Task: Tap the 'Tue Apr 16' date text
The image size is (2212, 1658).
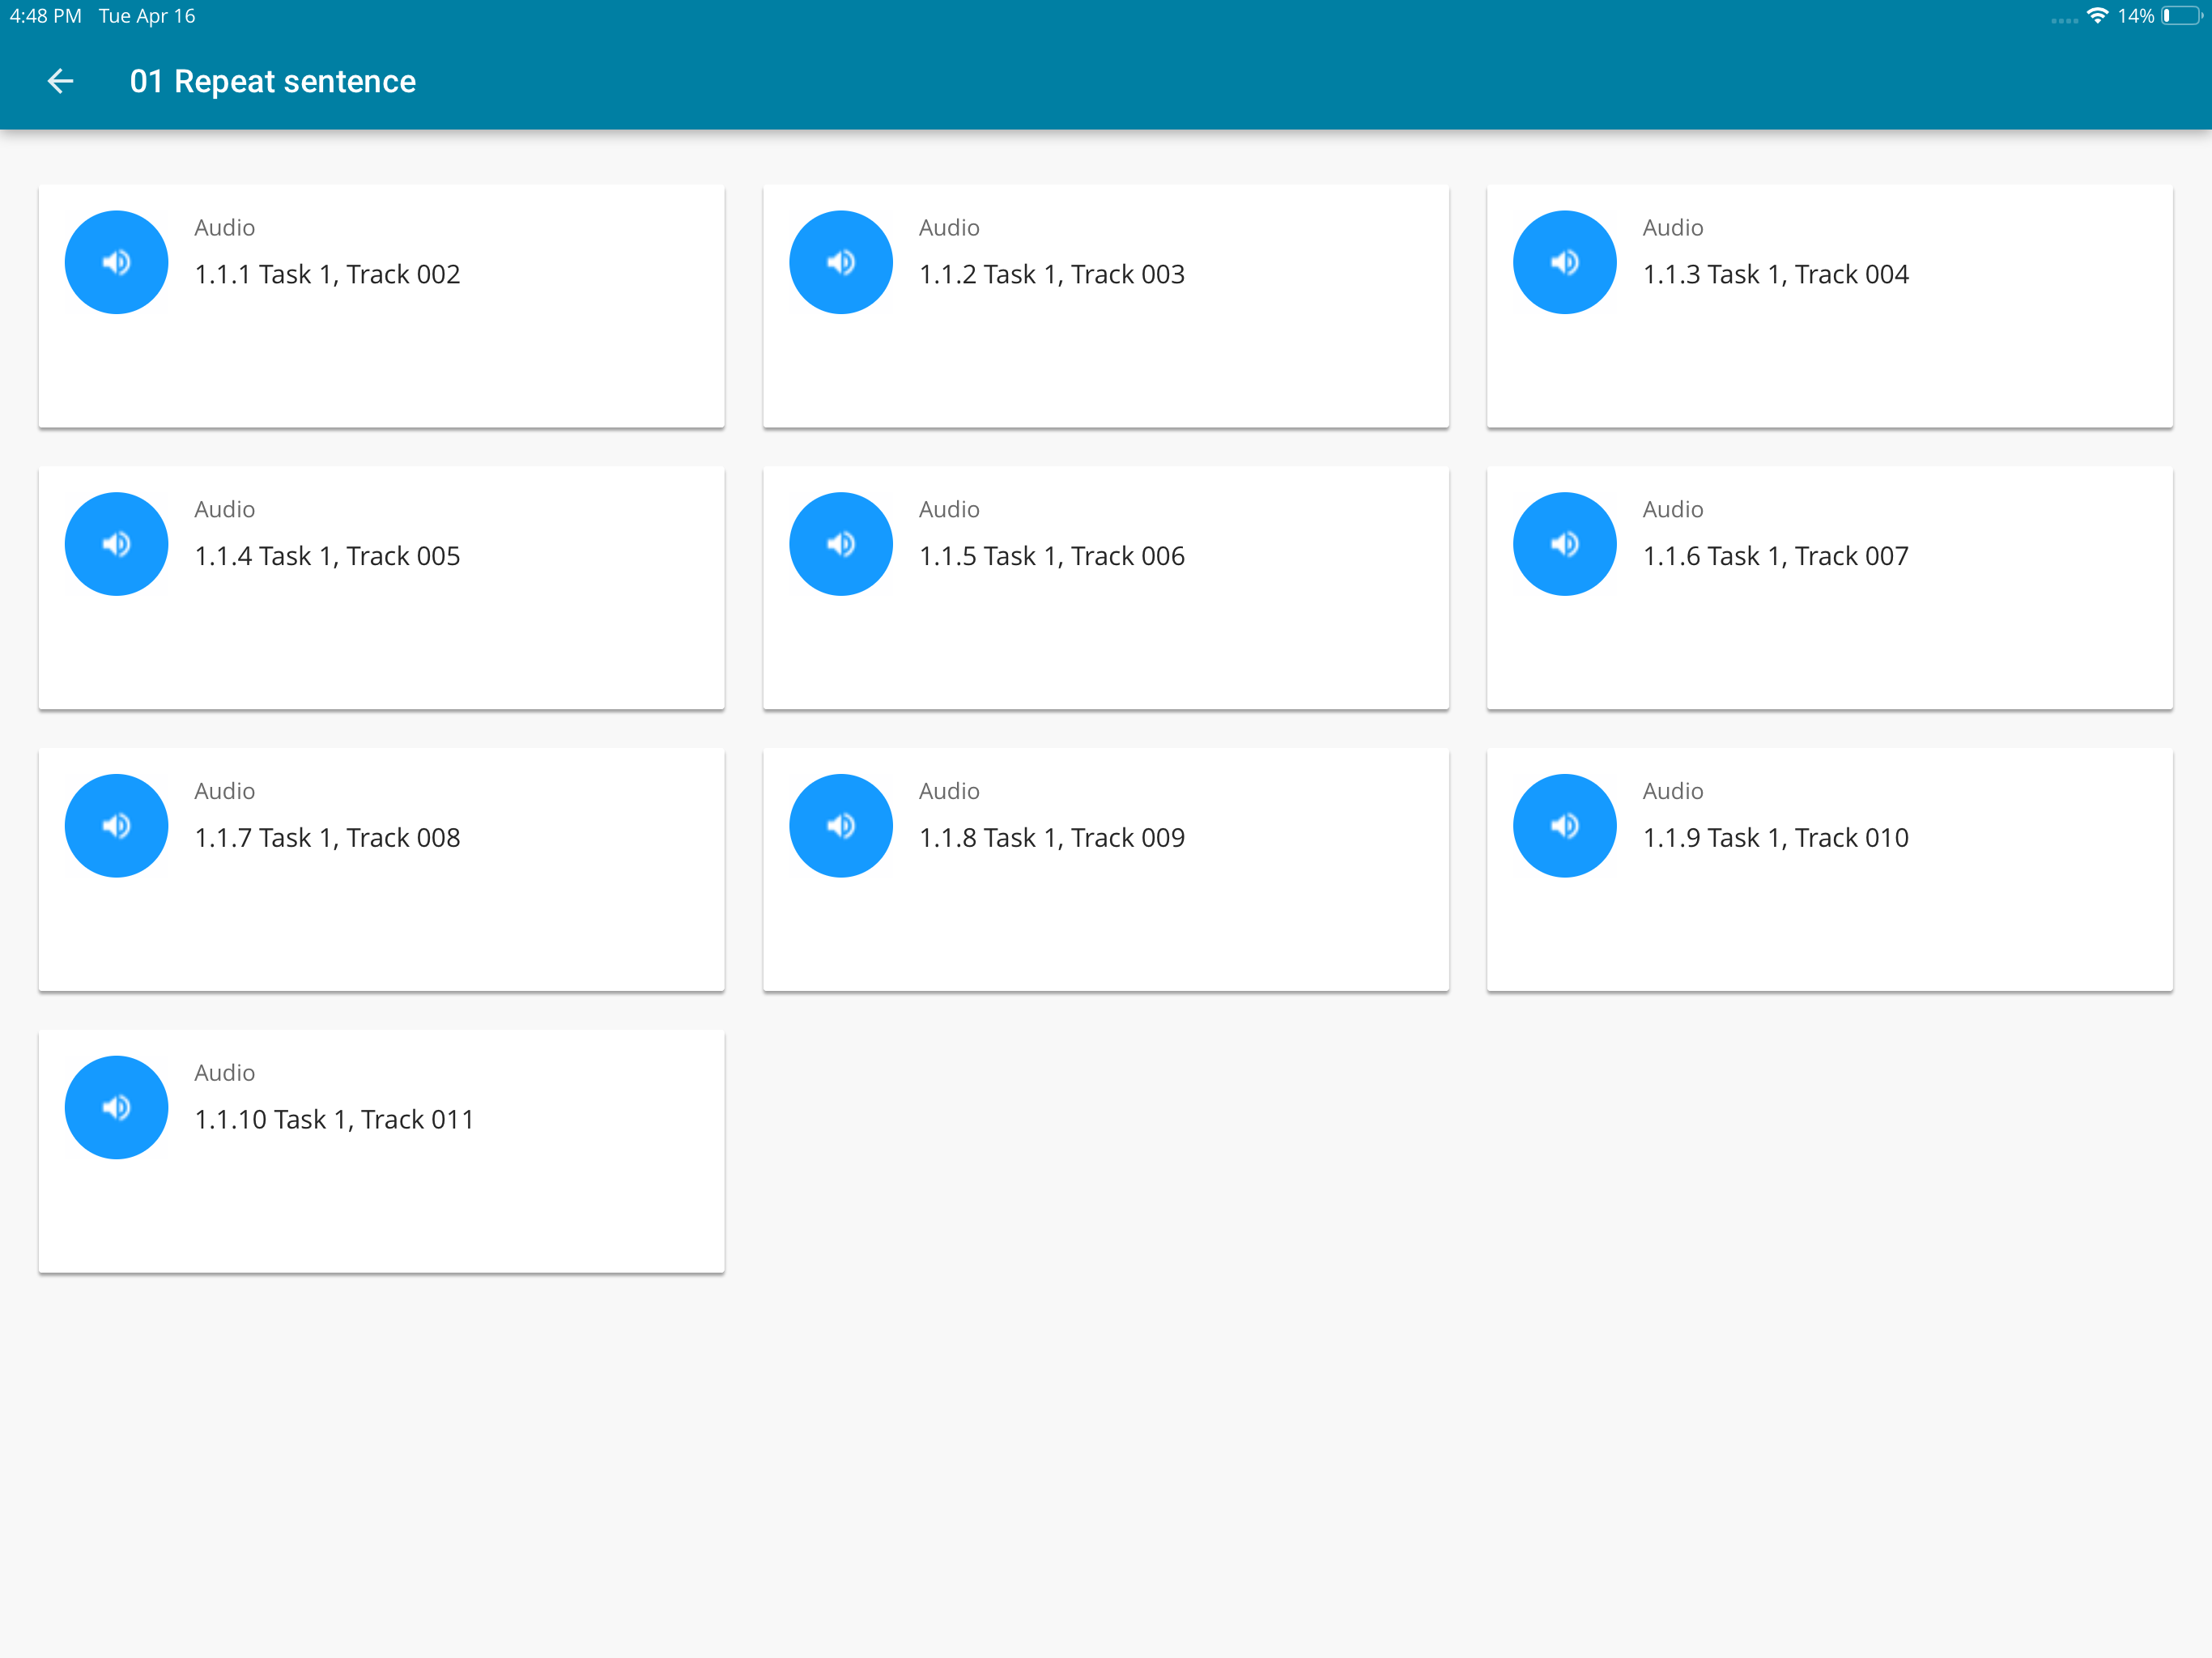Action: (147, 16)
